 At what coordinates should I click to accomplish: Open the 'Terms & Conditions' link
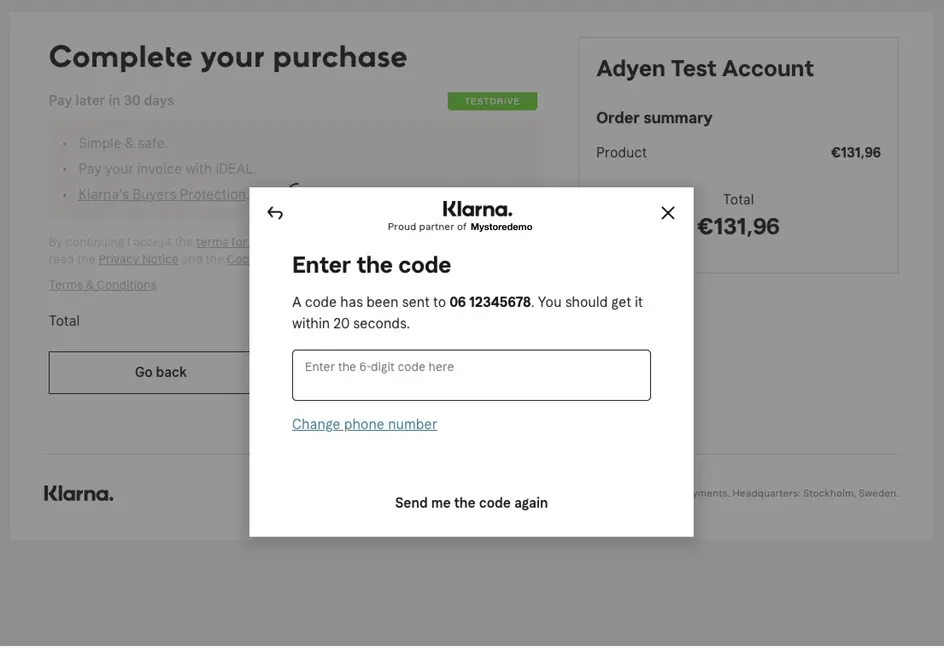click(102, 284)
